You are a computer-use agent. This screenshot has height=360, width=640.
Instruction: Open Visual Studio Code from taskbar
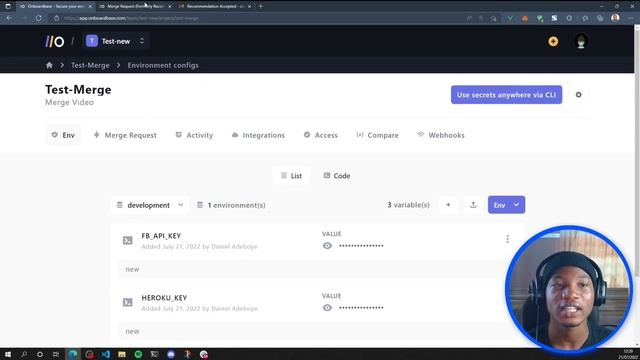pos(106,354)
